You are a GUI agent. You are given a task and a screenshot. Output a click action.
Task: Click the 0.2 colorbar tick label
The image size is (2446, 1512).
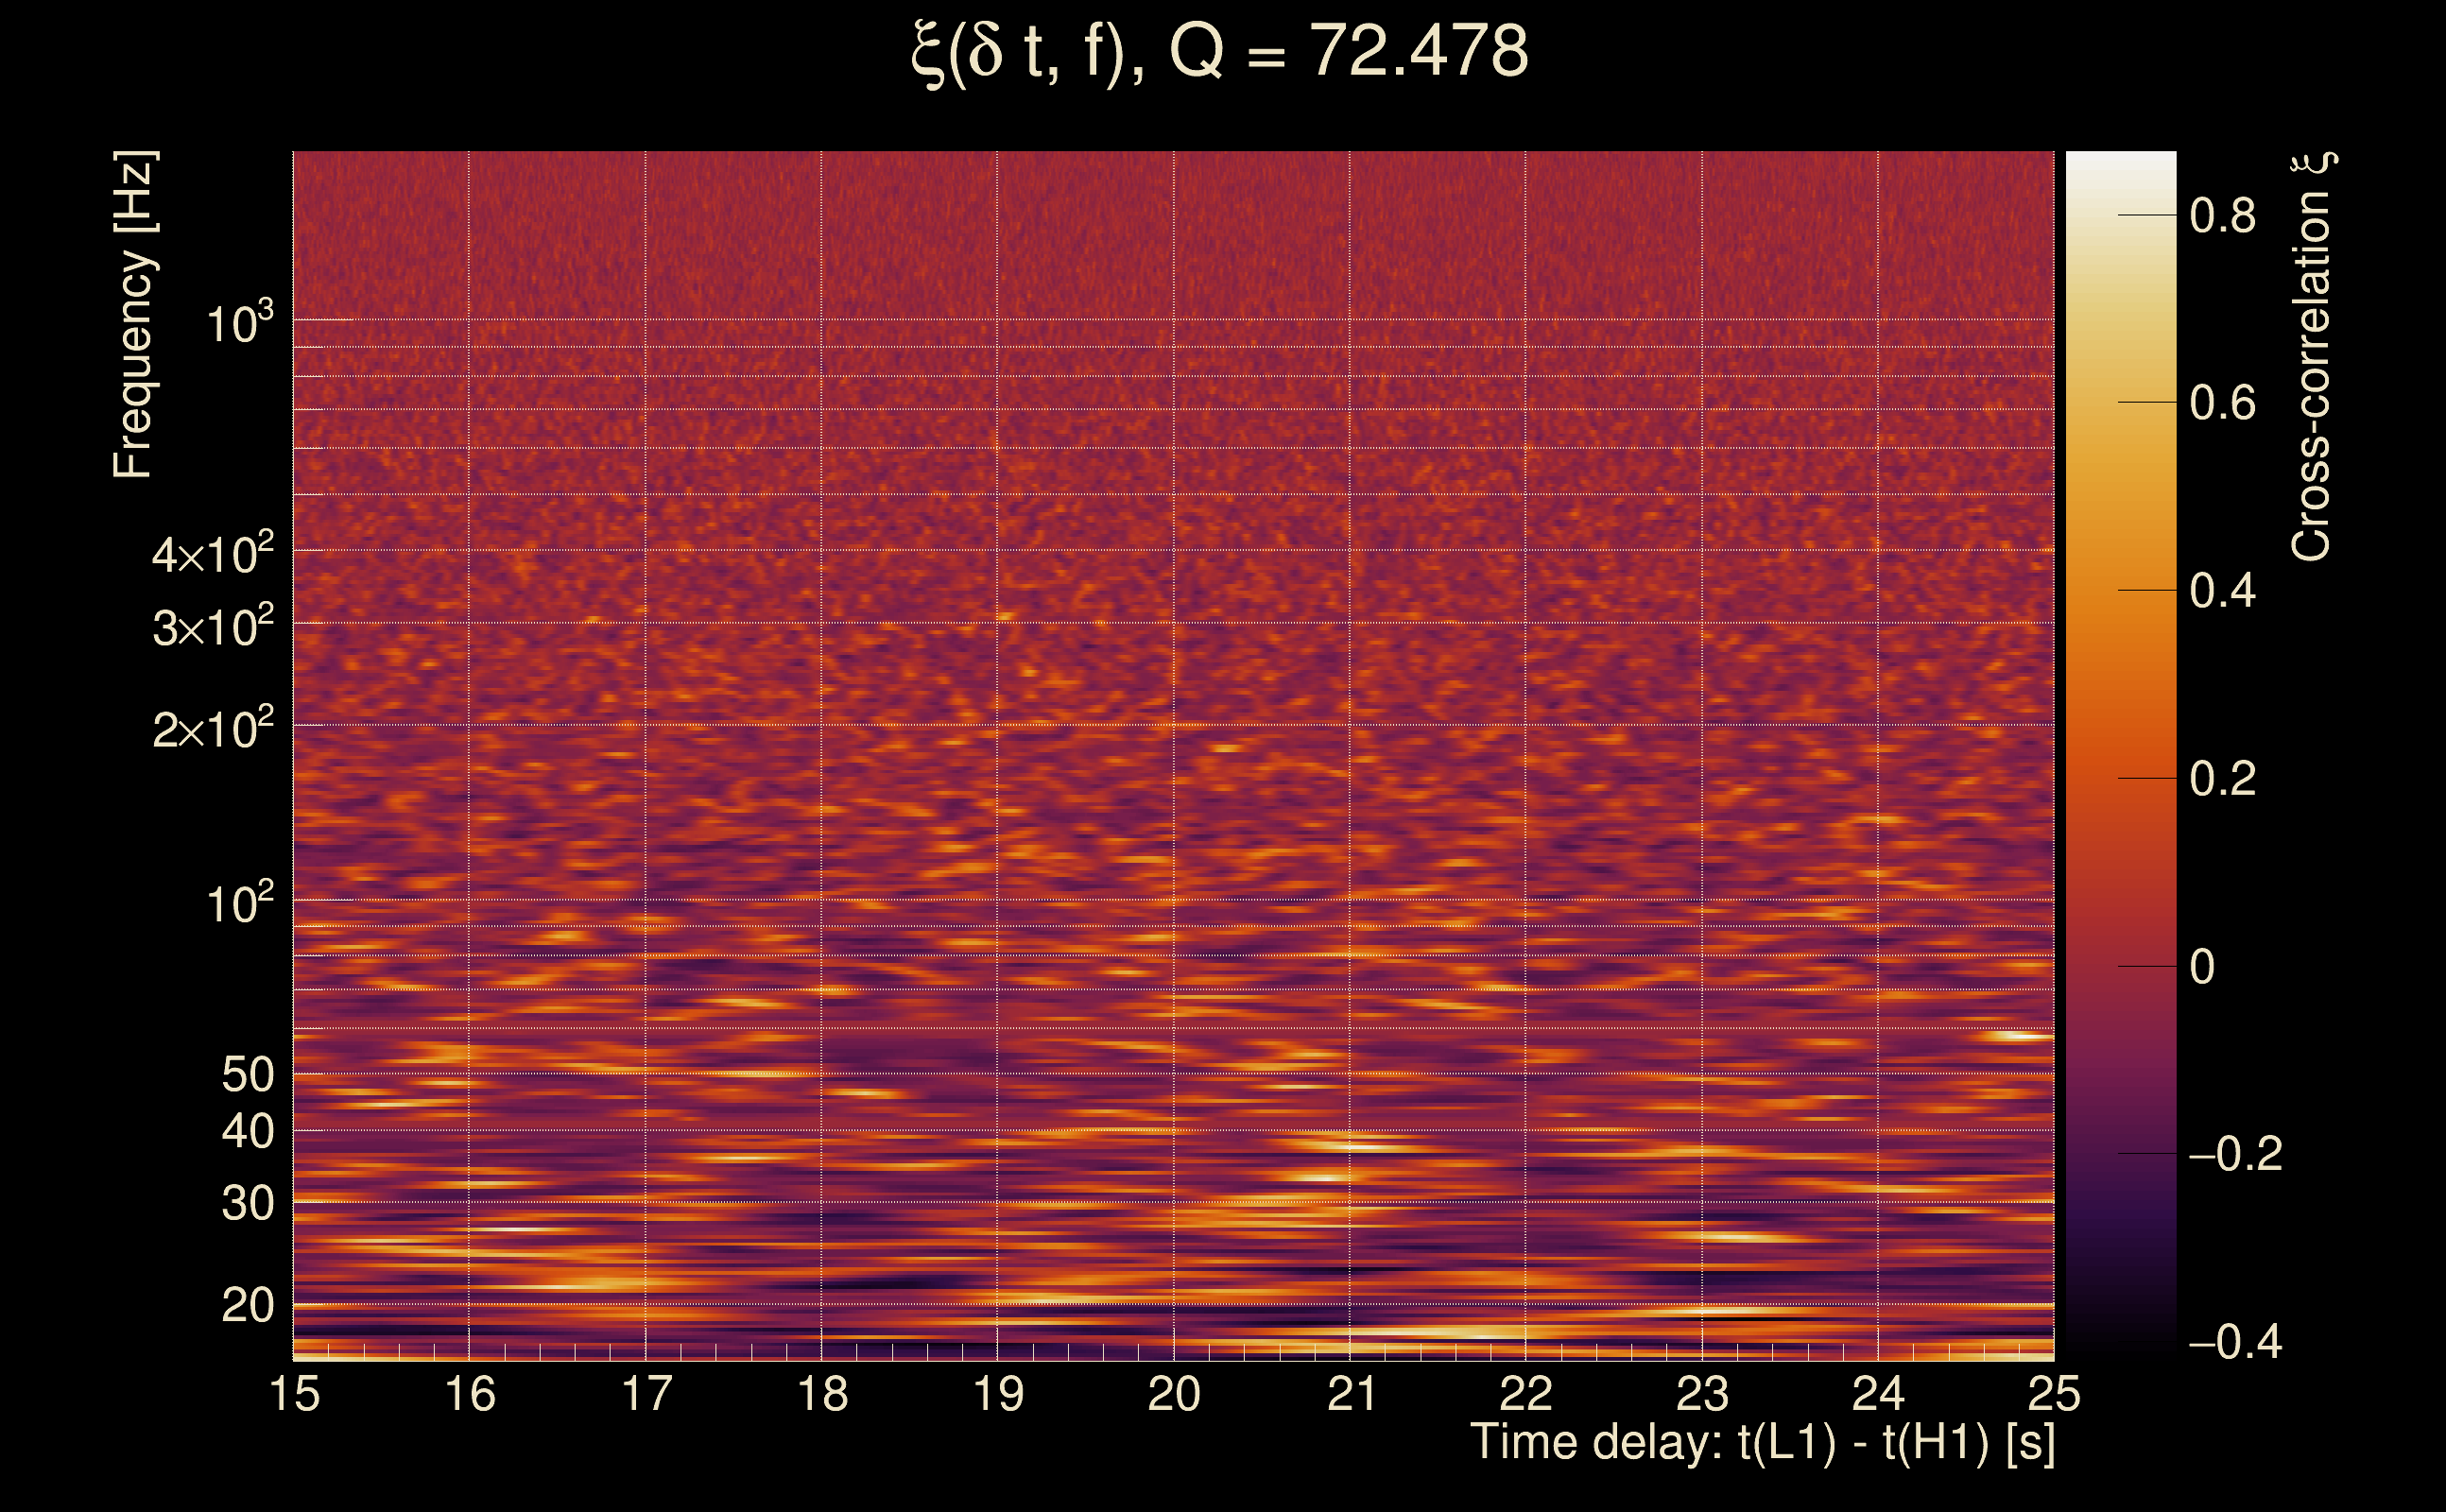point(2222,779)
